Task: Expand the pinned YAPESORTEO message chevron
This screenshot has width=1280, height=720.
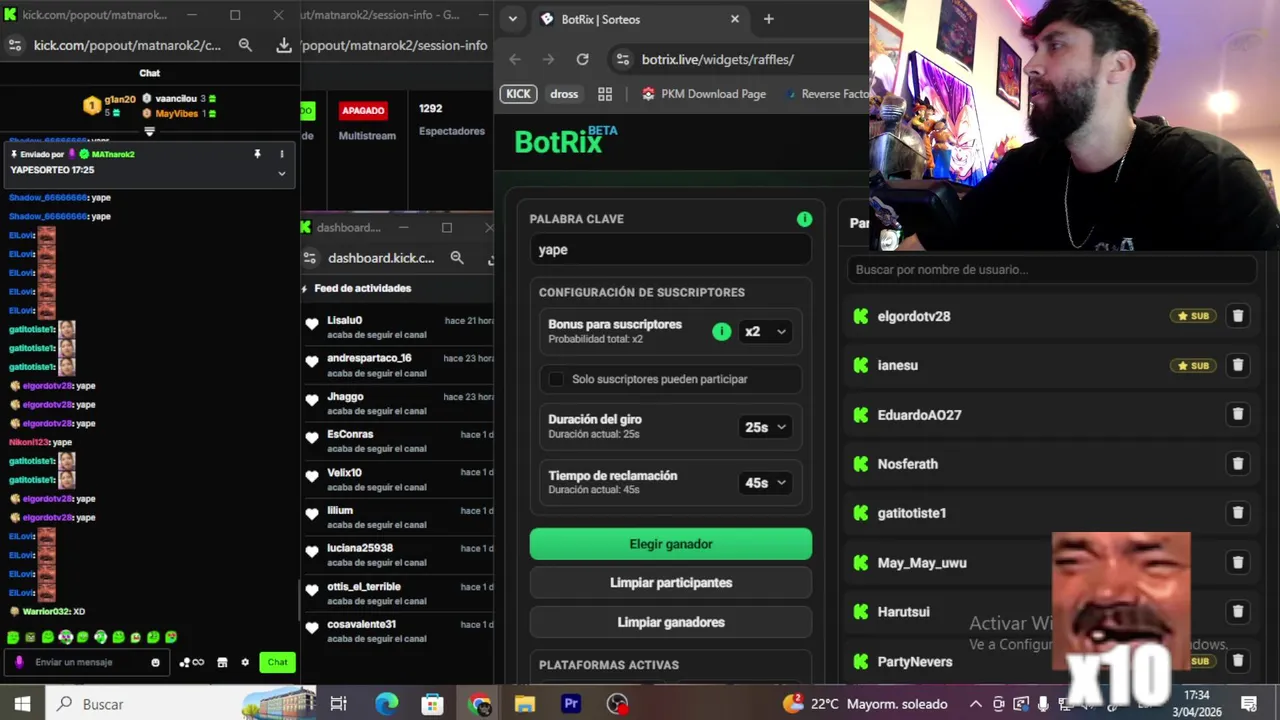Action: (282, 173)
